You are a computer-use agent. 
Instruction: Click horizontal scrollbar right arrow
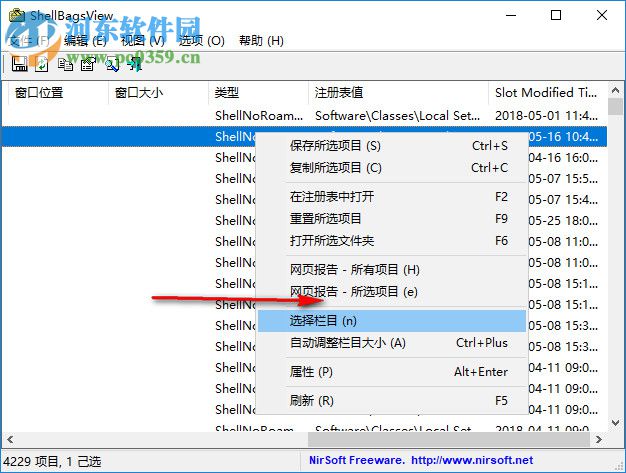(x=598, y=440)
